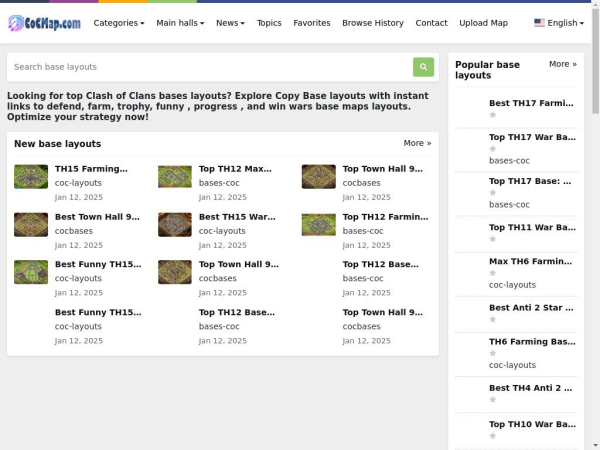This screenshot has width=600, height=450.
Task: Click More link for Popular base layouts
Action: tap(563, 64)
